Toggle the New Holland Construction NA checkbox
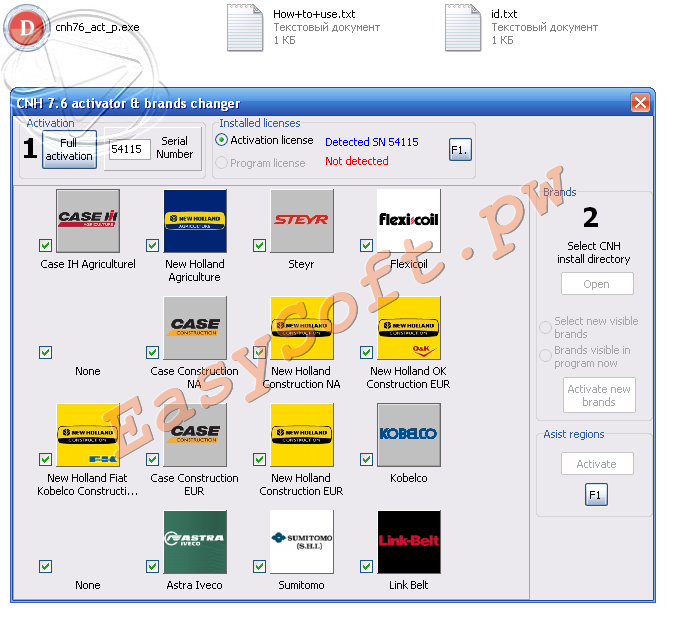 [x=259, y=352]
